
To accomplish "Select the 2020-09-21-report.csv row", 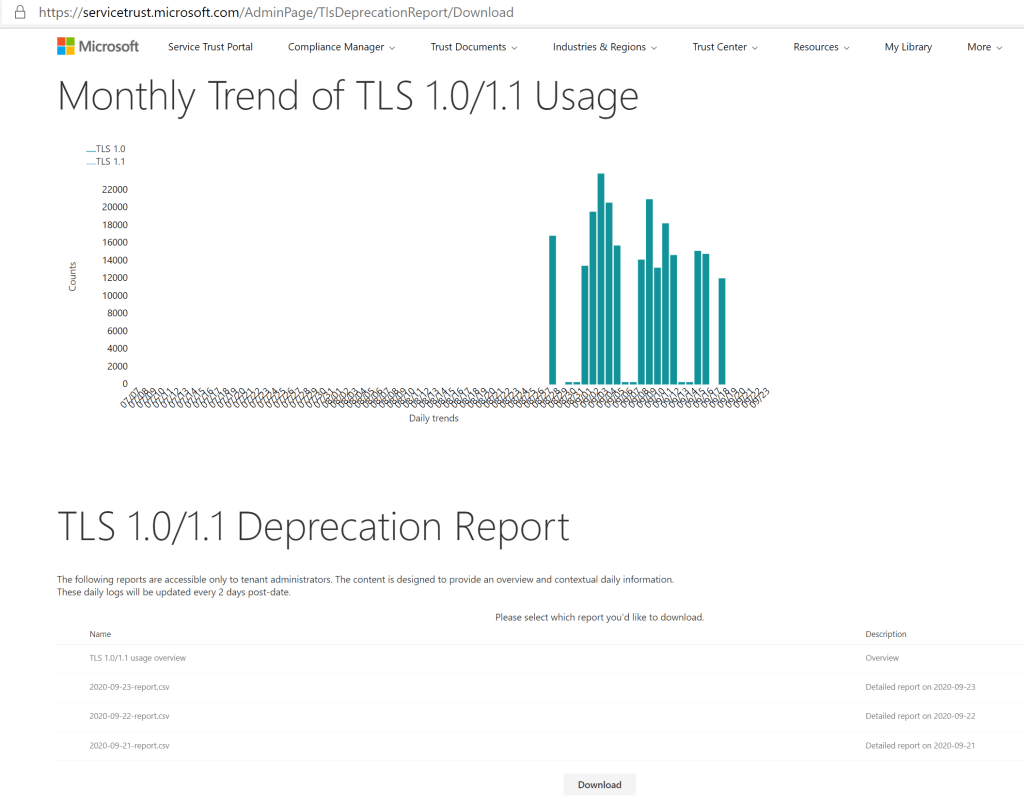I will (129, 745).
